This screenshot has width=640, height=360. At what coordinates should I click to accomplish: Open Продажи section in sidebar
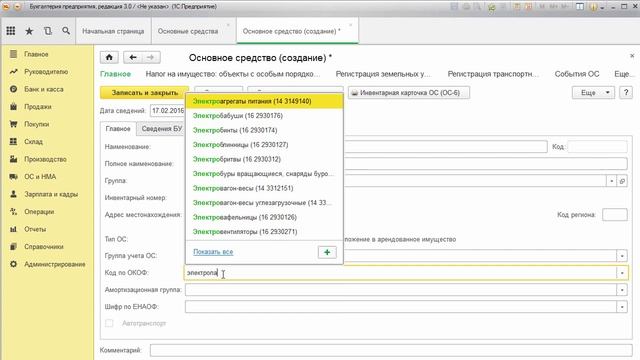click(x=38, y=107)
